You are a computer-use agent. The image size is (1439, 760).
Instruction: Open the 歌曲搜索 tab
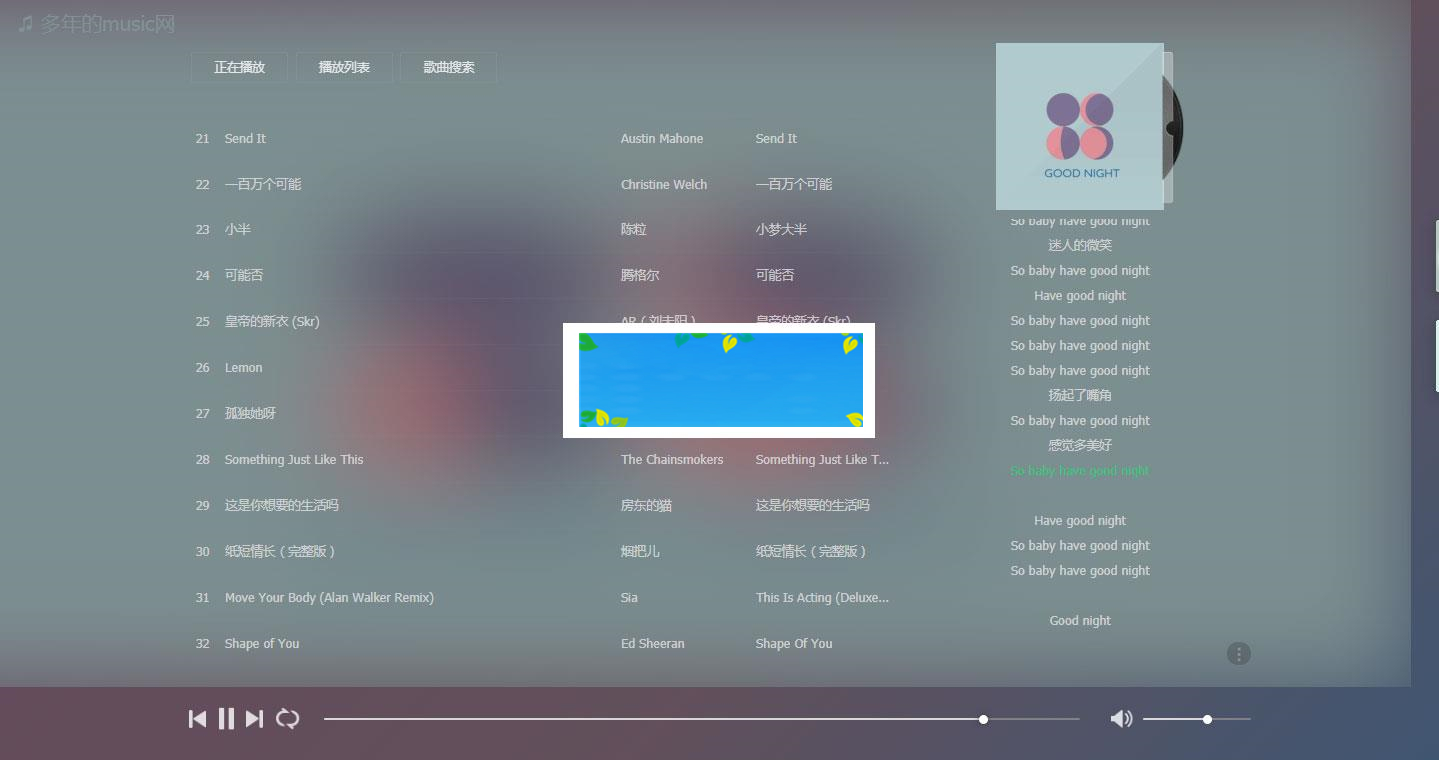pyautogui.click(x=448, y=68)
